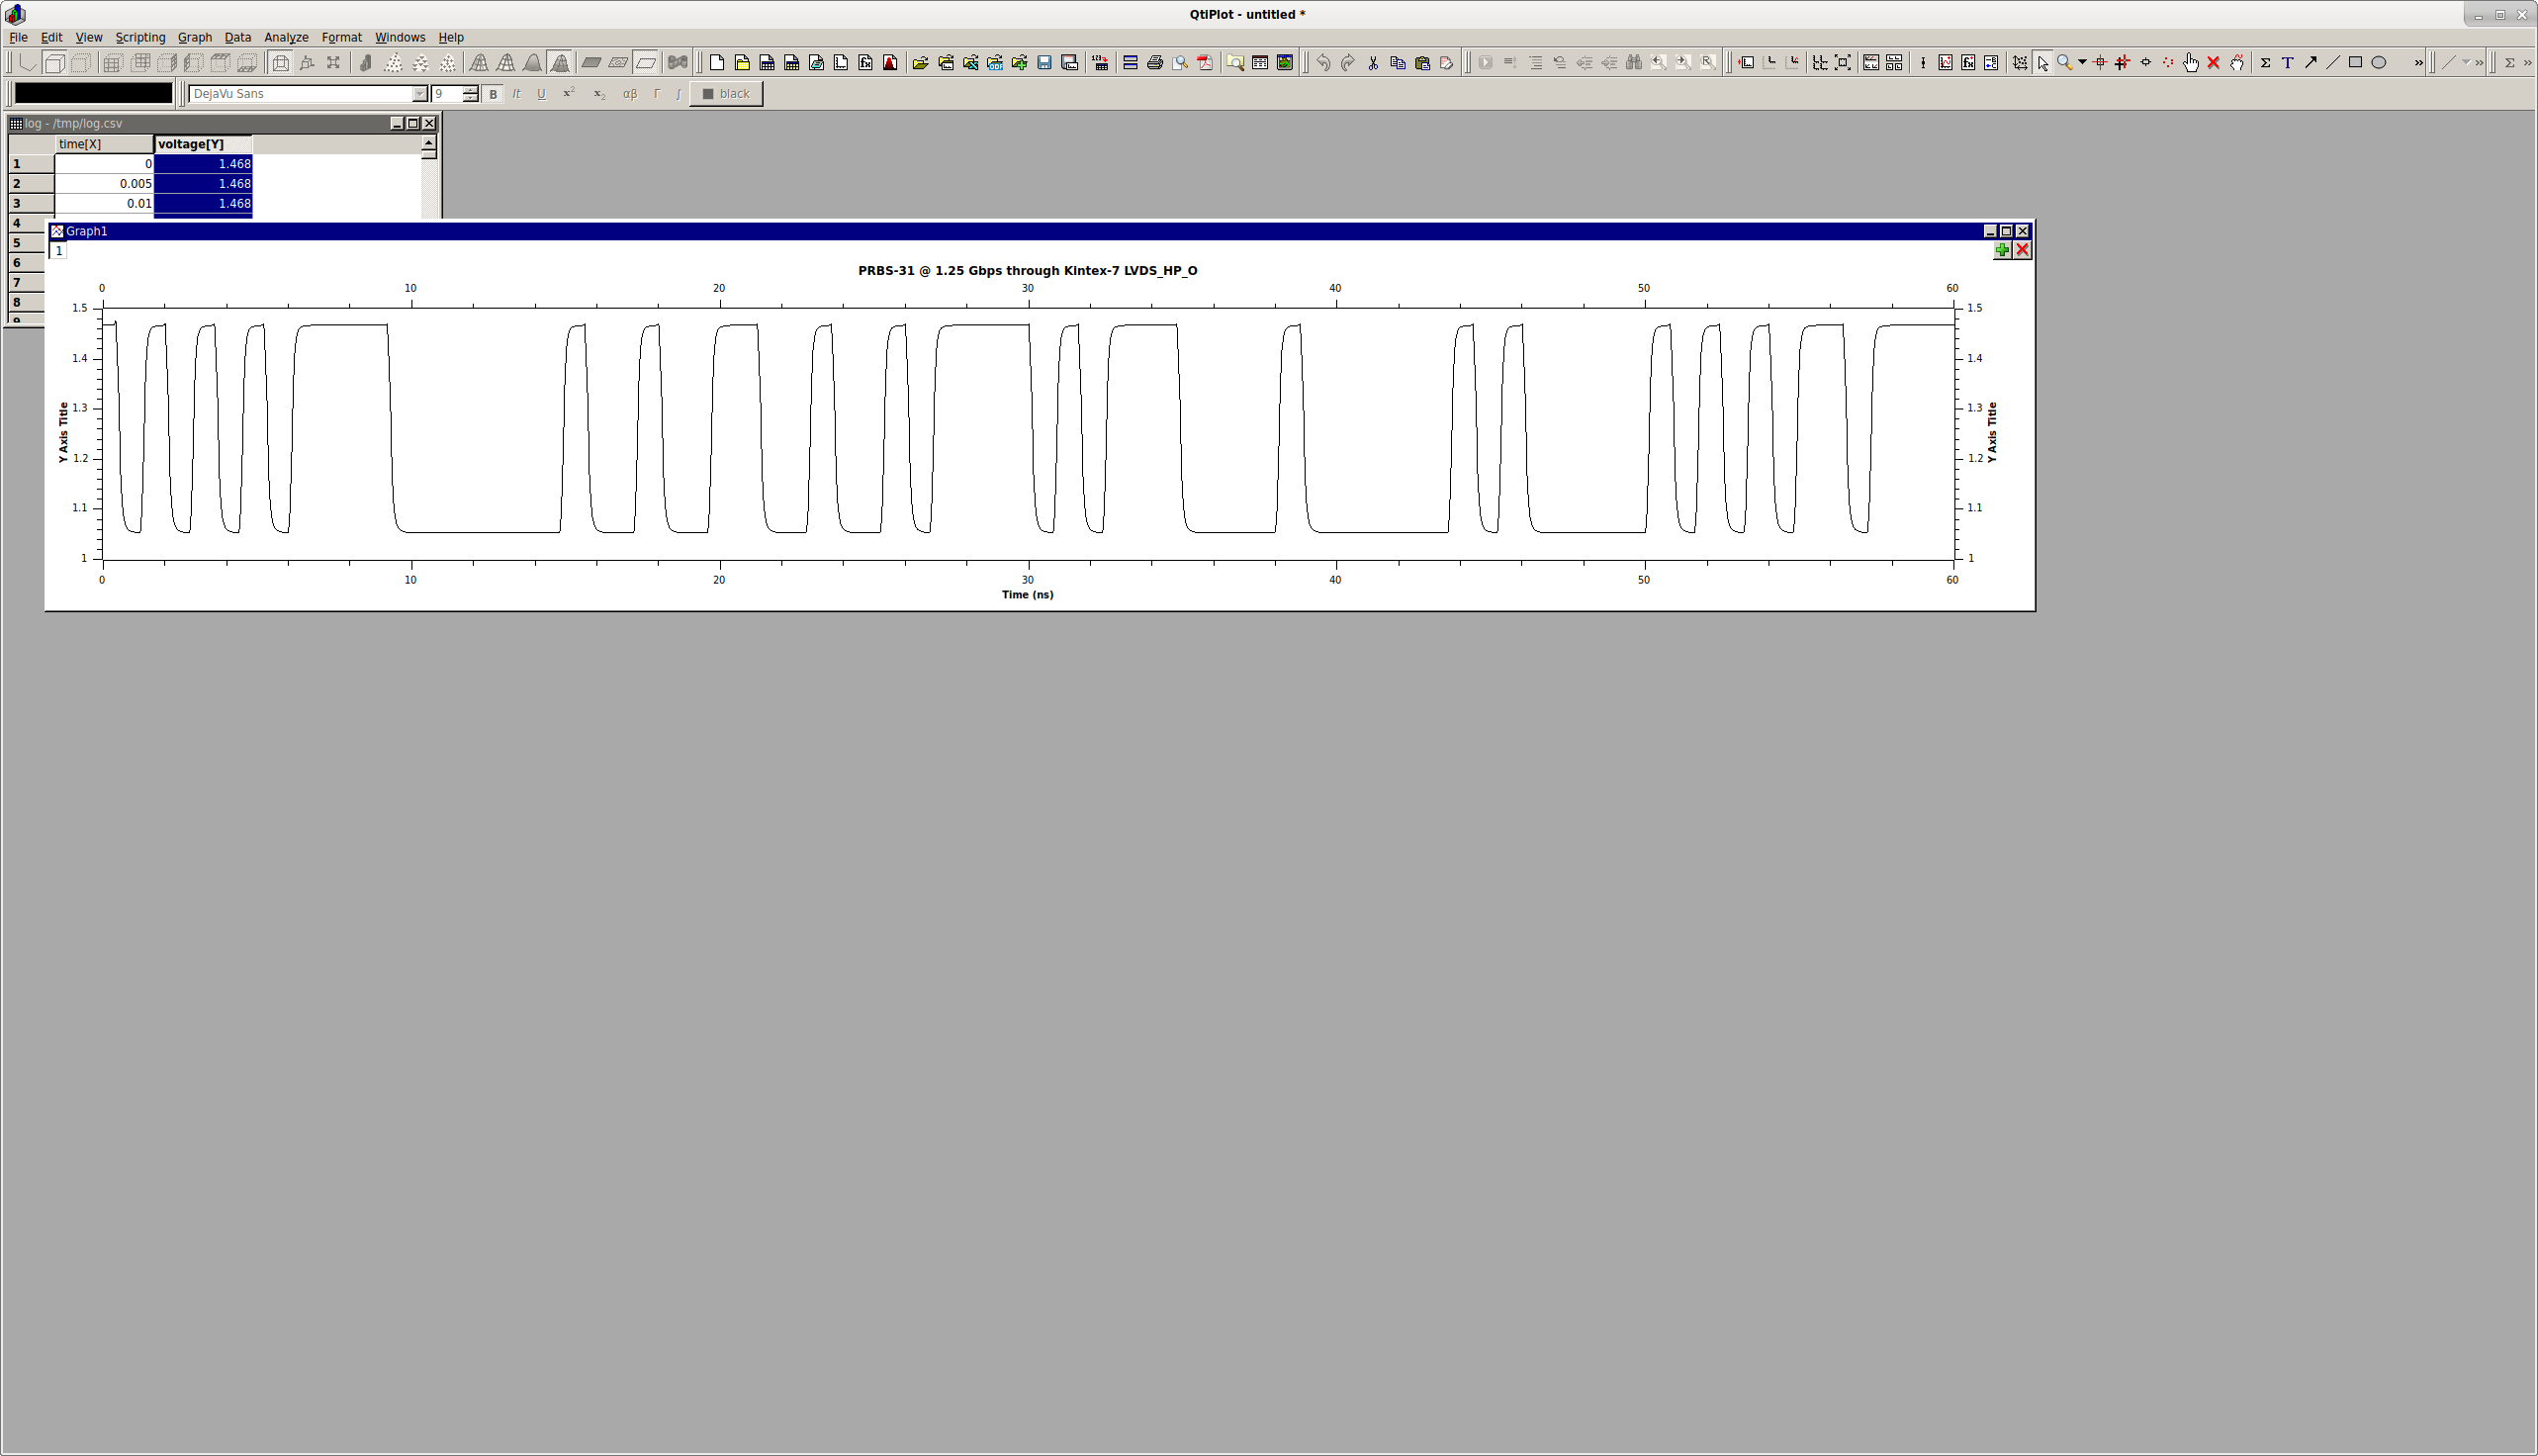Image resolution: width=2538 pixels, height=1456 pixels.
Task: Open the Windows menu
Action: click(x=400, y=37)
